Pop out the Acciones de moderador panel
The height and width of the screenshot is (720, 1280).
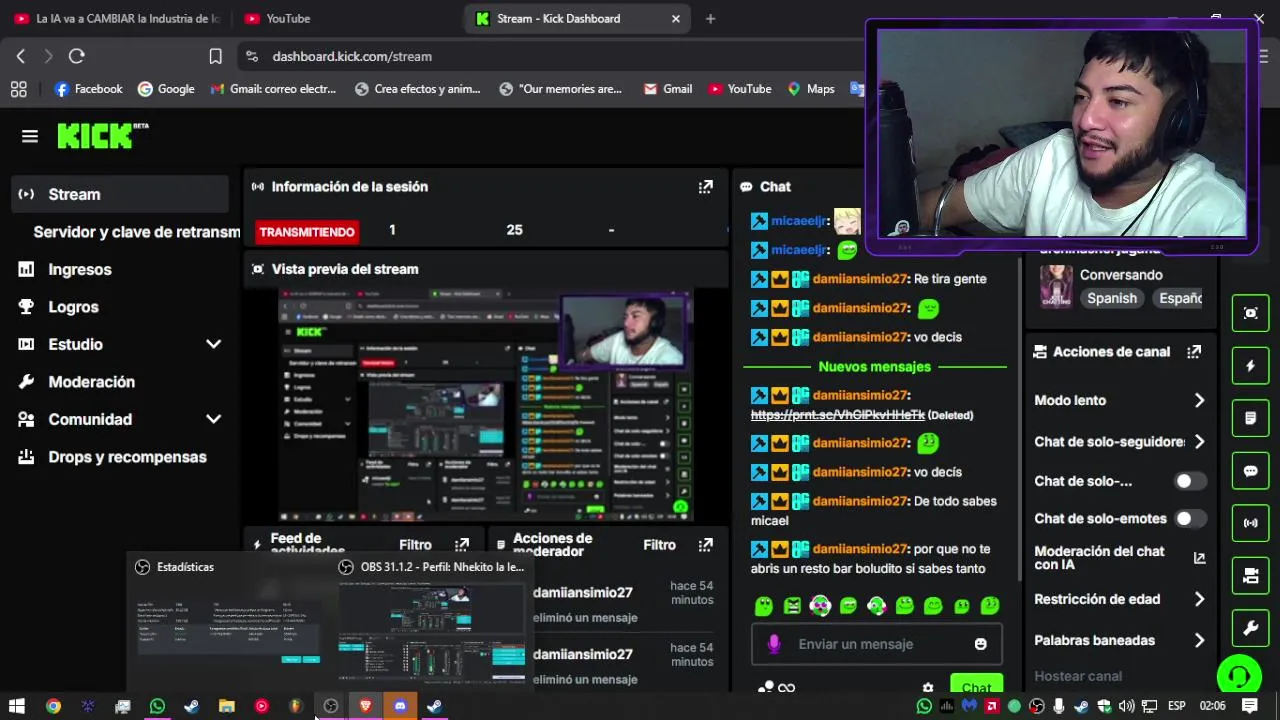click(706, 545)
